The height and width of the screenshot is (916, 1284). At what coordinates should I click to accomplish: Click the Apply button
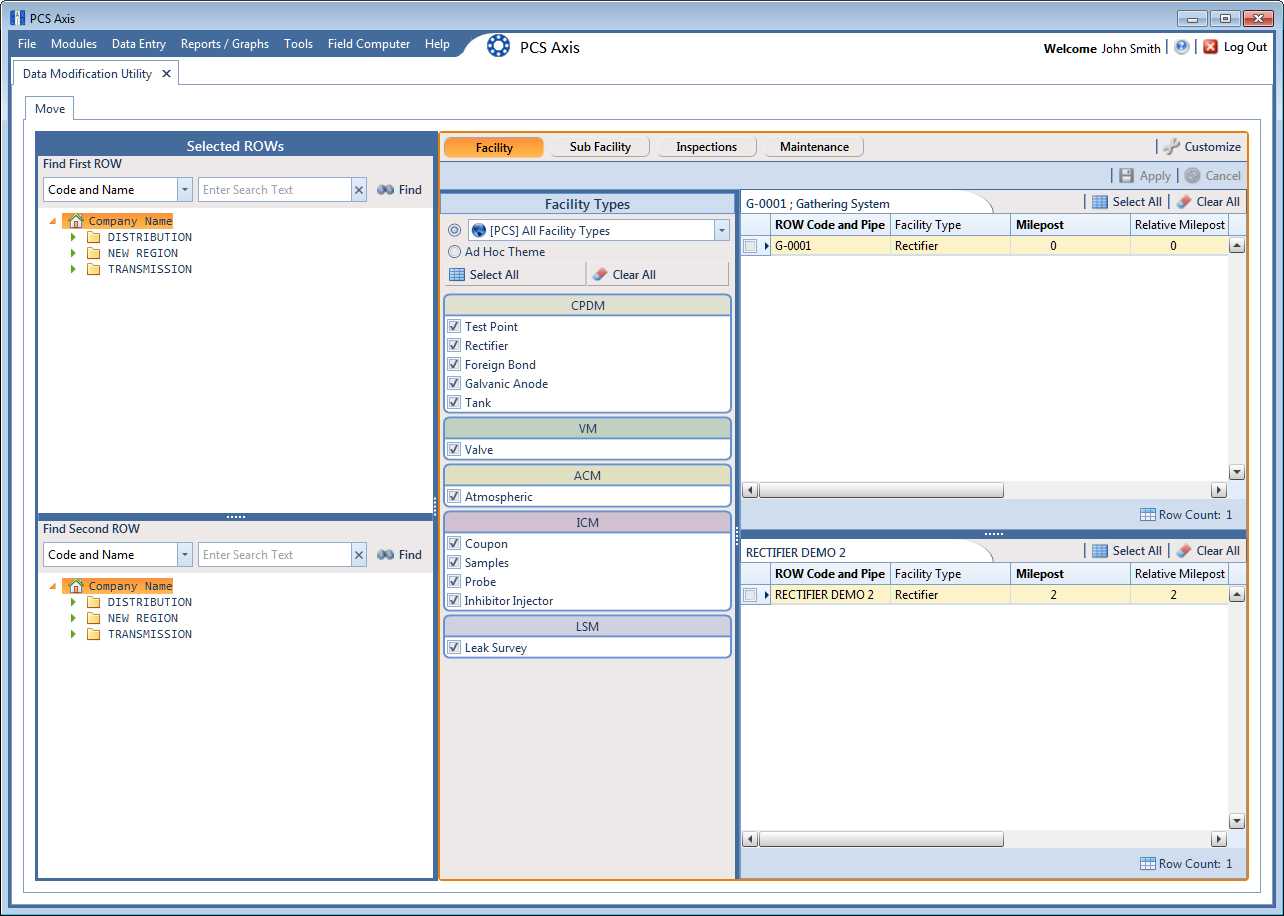click(1144, 176)
